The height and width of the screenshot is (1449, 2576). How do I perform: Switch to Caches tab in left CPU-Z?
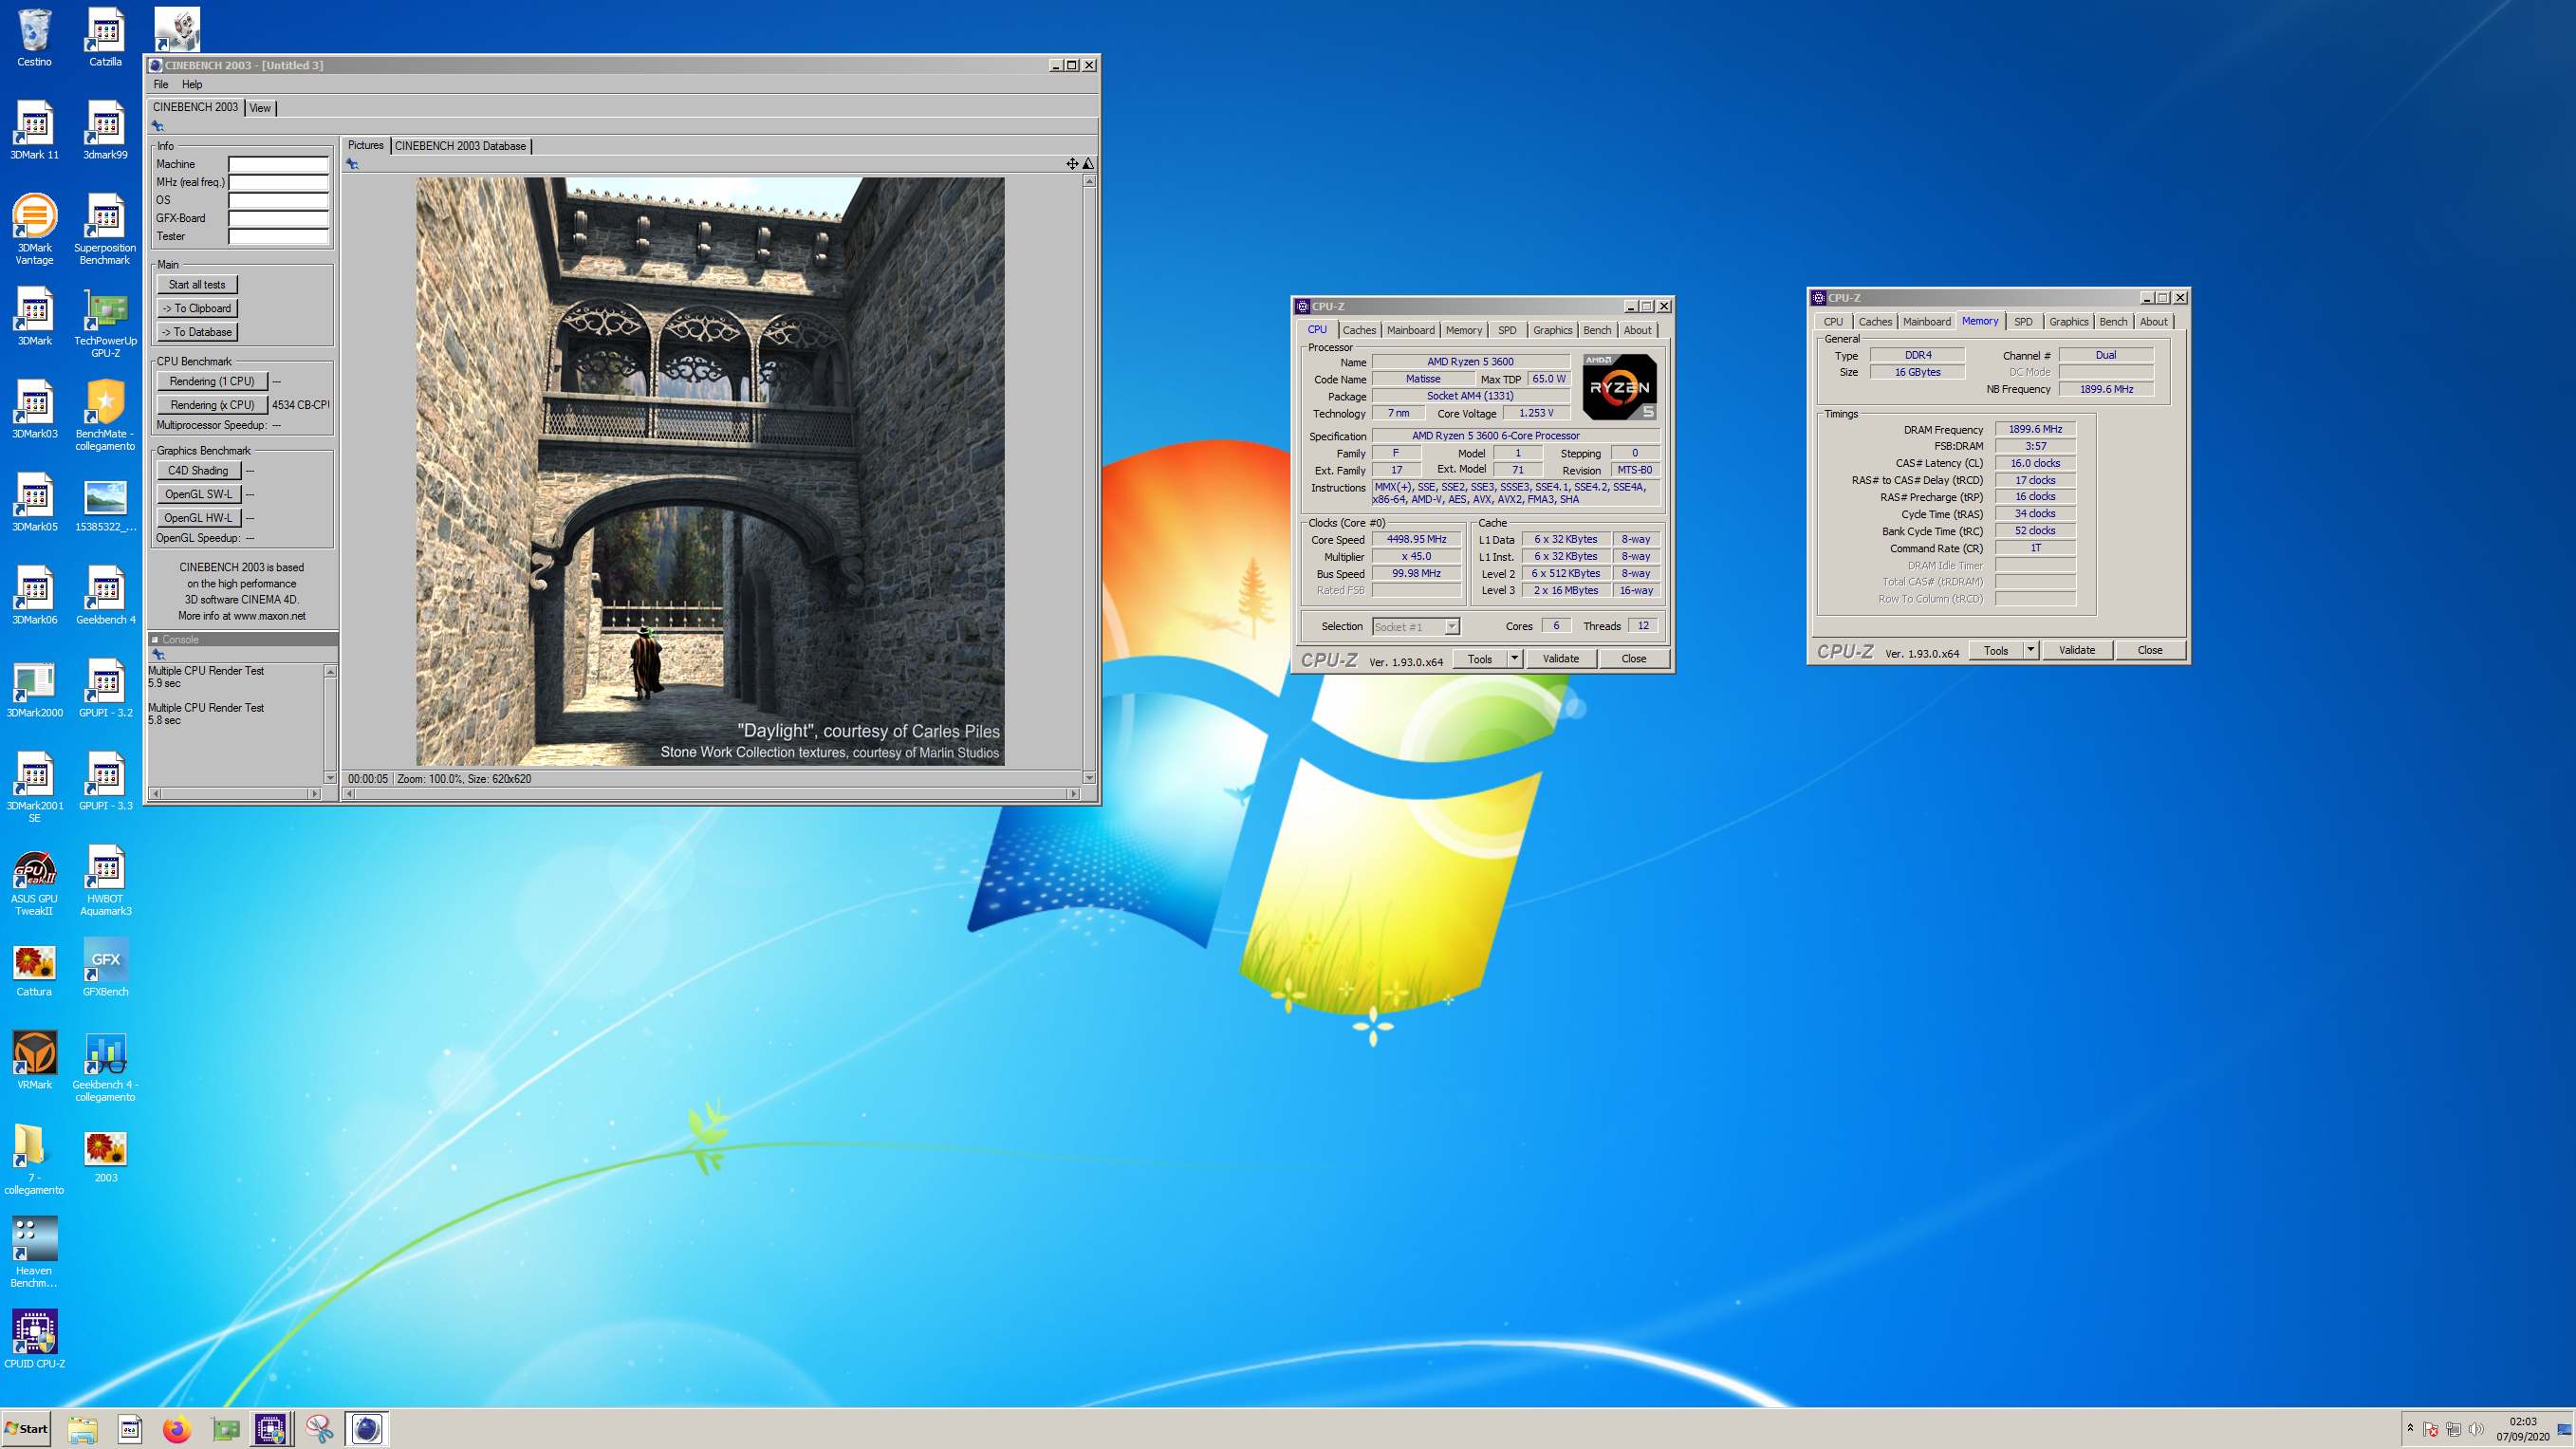point(1358,330)
